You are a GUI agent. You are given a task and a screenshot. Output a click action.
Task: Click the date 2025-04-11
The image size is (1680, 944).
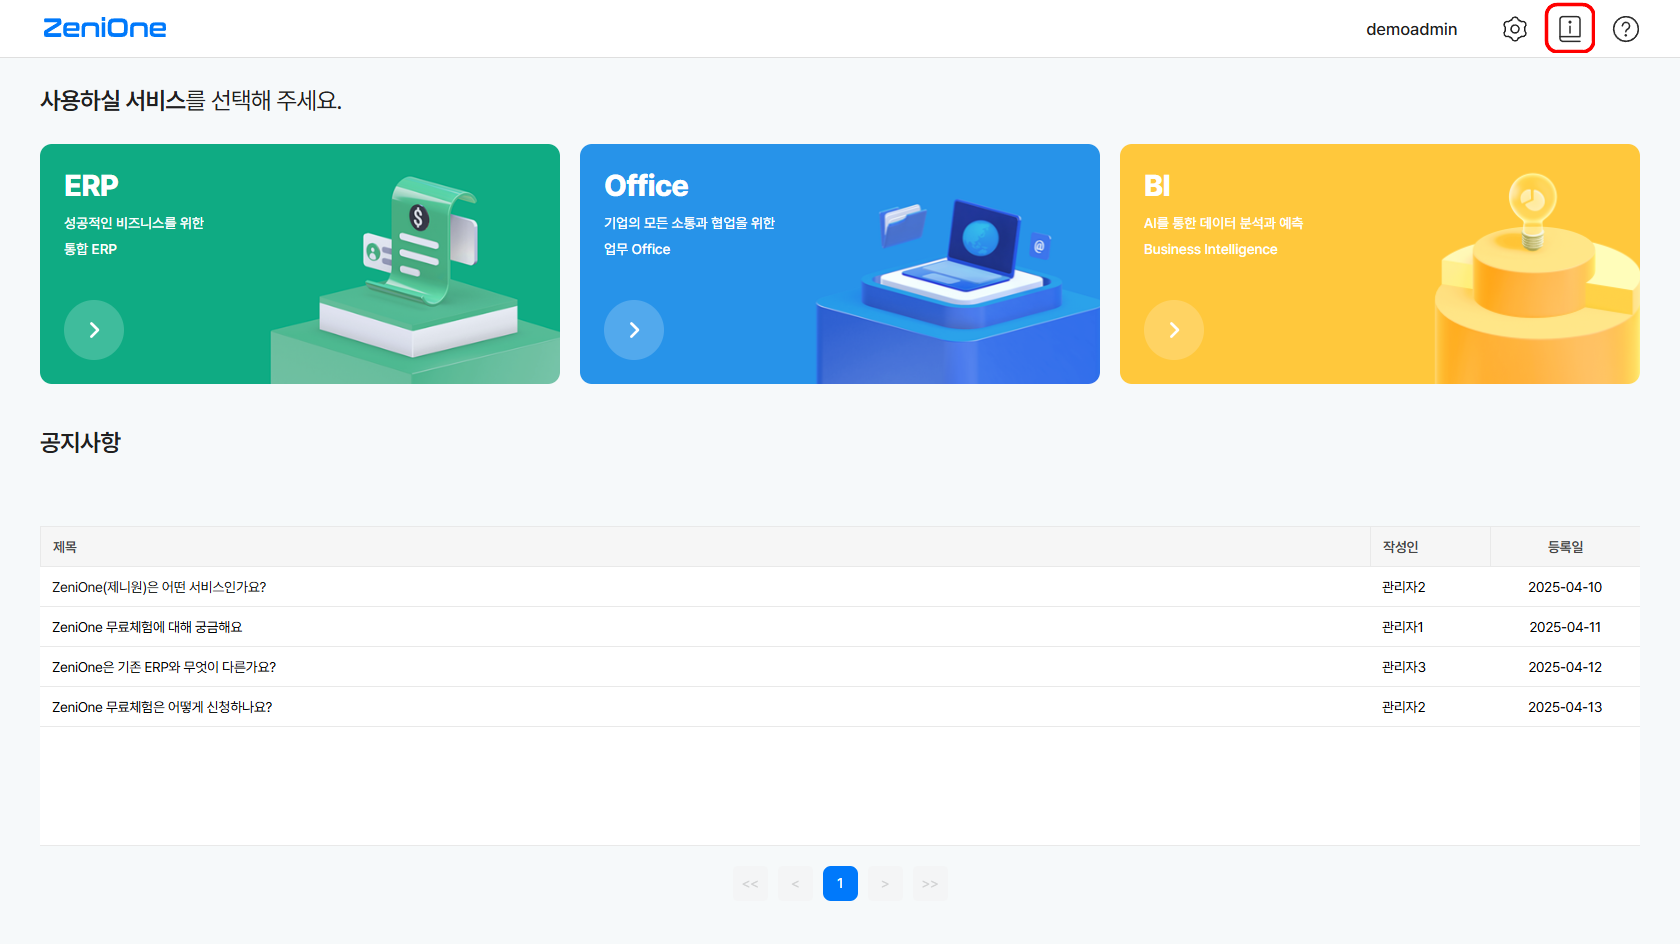[x=1565, y=627]
